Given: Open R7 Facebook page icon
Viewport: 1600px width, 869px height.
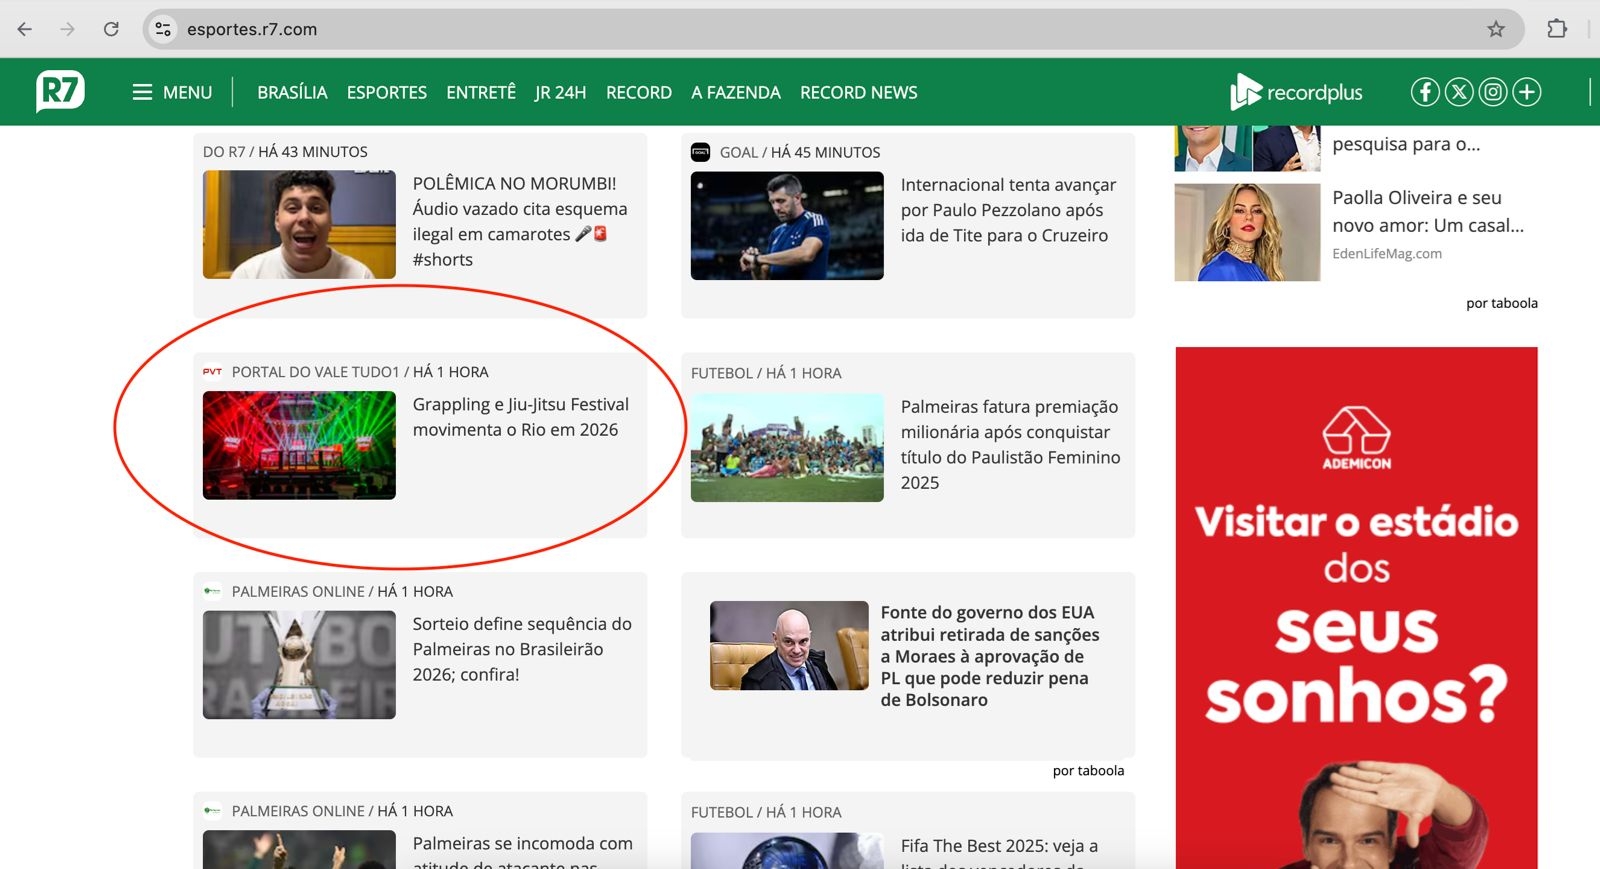Looking at the screenshot, I should pos(1425,92).
